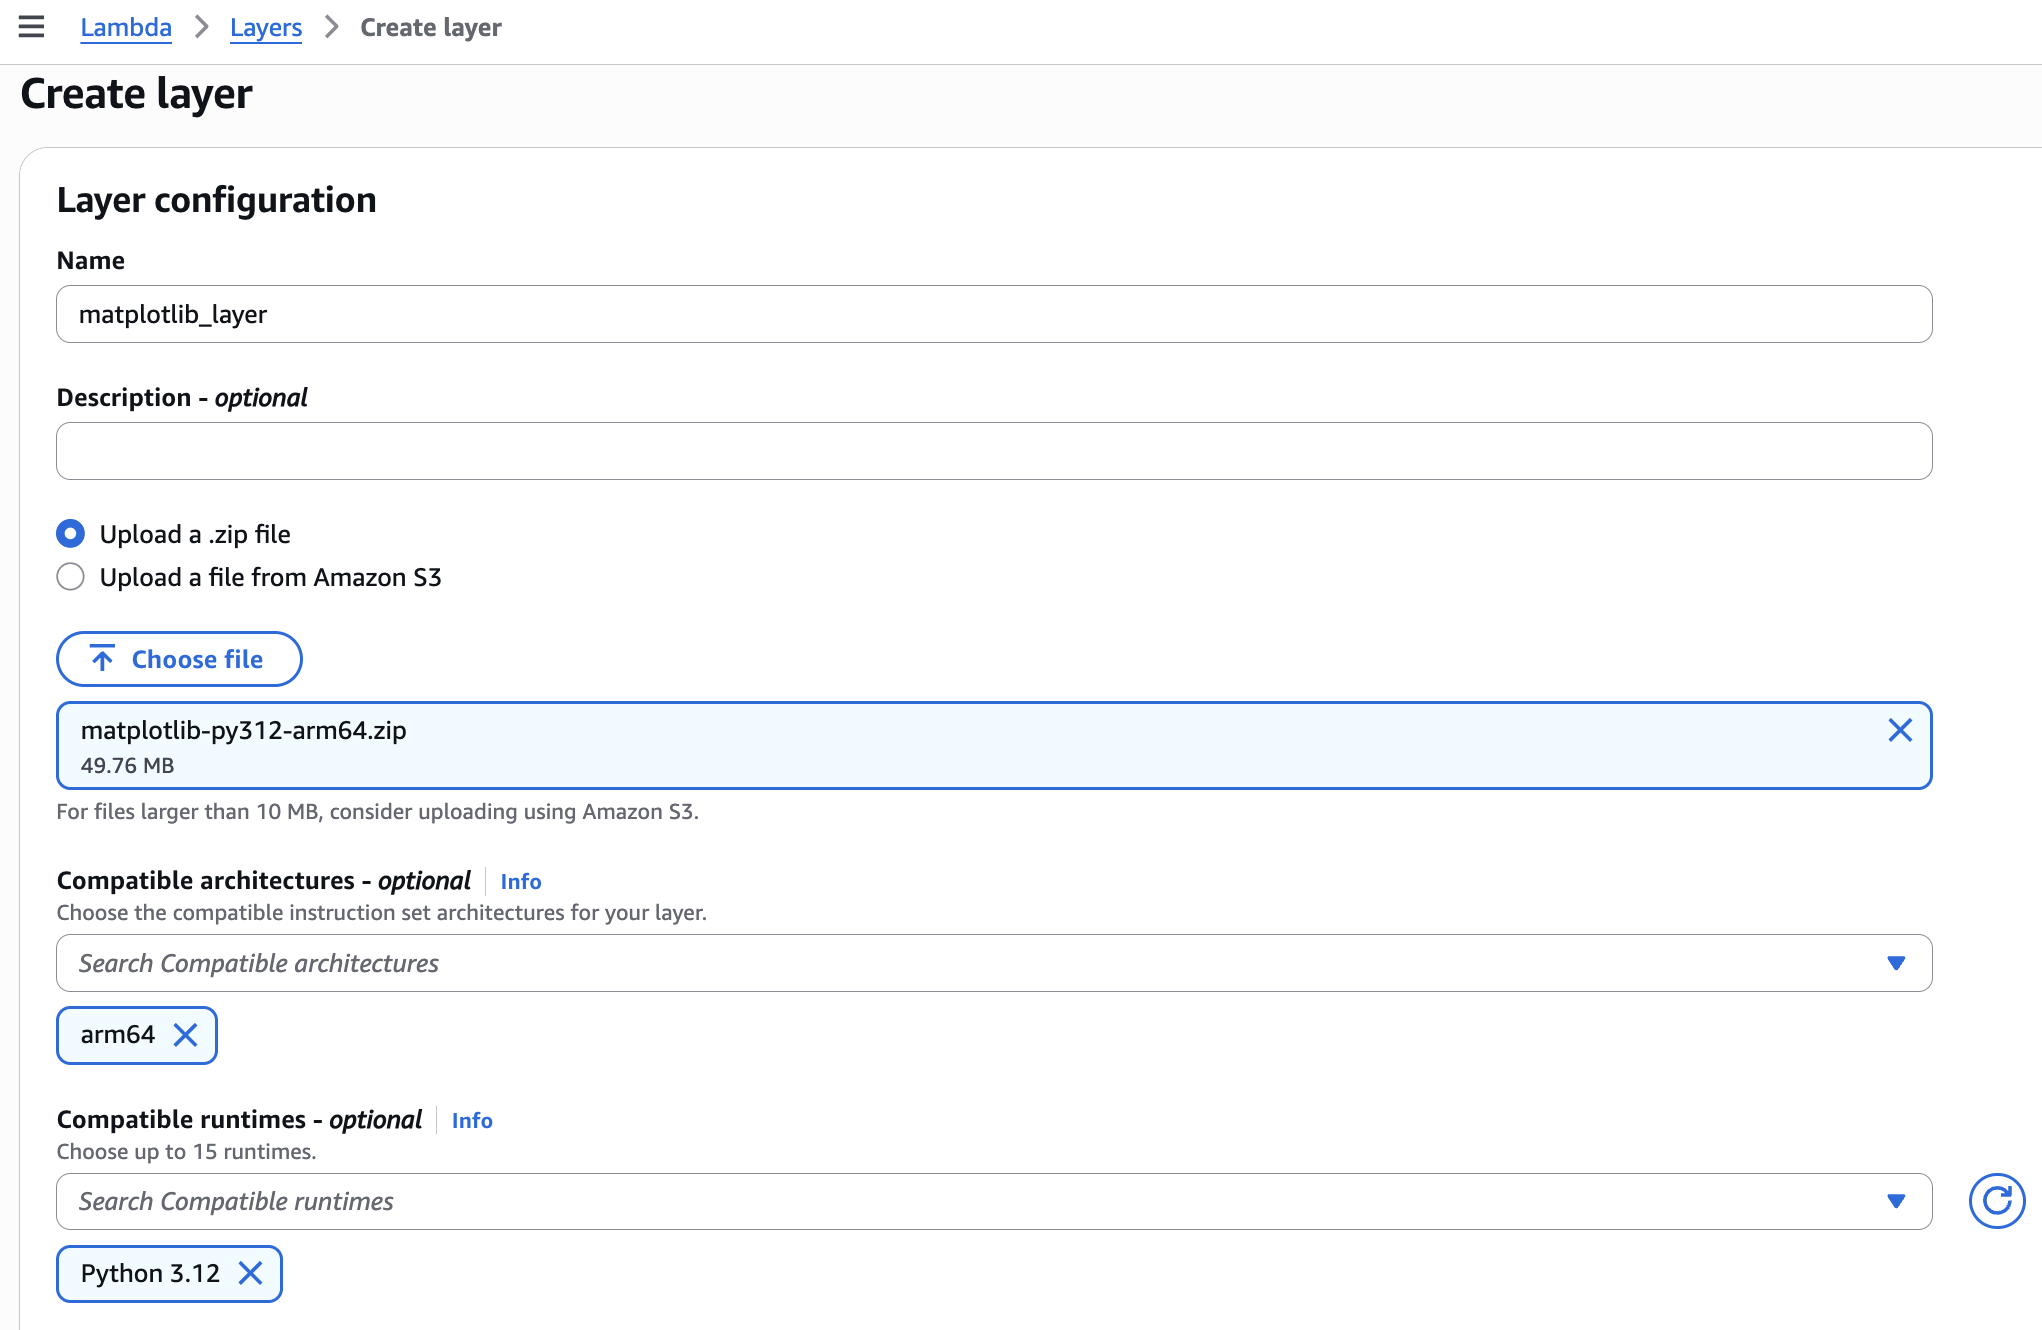Remove uploaded matplotlib-py312-arm64.zip file
This screenshot has width=2042, height=1330.
point(1899,730)
